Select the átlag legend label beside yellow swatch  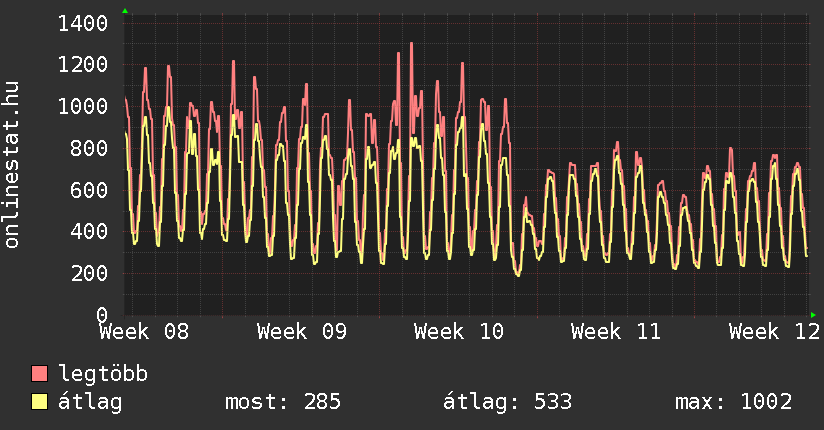90,403
